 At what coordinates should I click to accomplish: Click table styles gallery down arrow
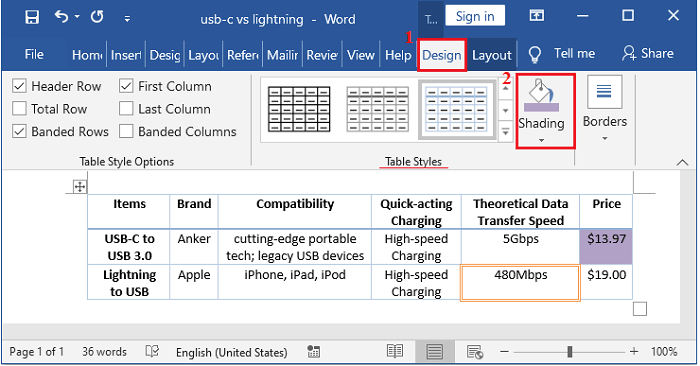tap(505, 110)
